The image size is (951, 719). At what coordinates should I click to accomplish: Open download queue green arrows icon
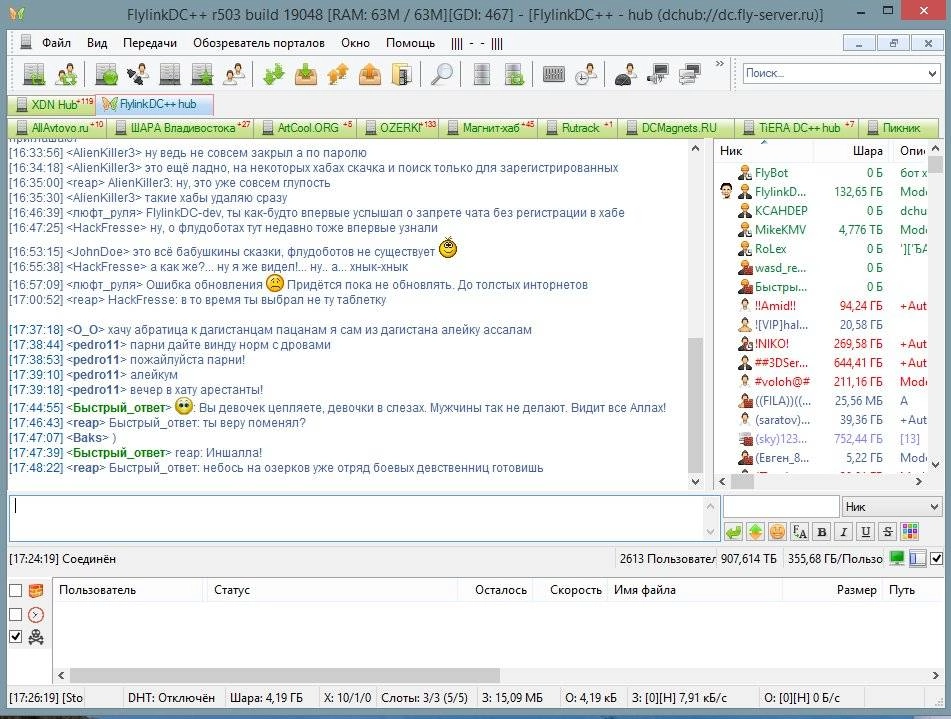[x=274, y=74]
